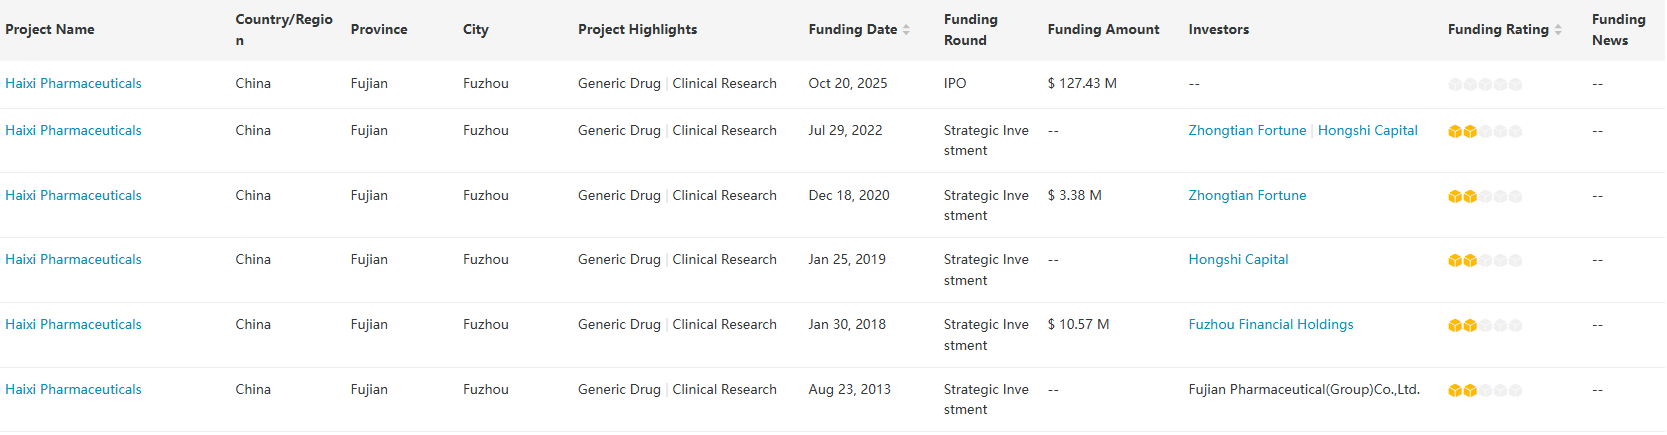Click the rating cubes for the Jan 30, 2018 round

pos(1484,325)
